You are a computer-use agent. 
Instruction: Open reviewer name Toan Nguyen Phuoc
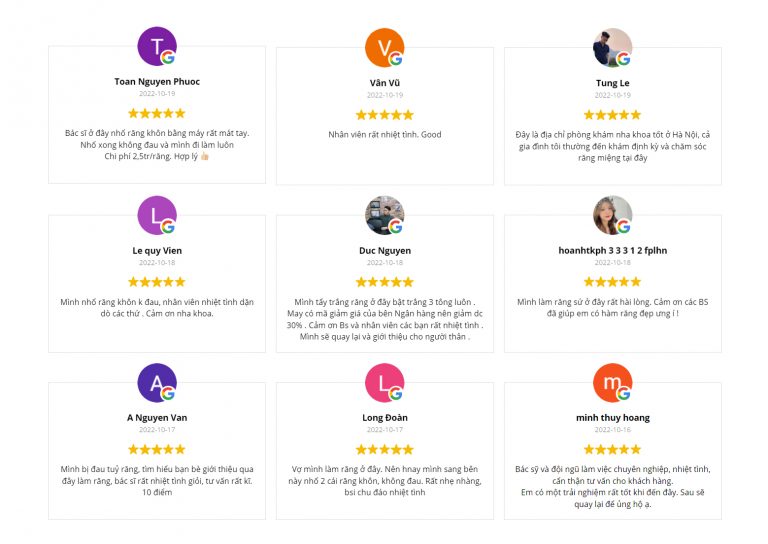(x=157, y=82)
